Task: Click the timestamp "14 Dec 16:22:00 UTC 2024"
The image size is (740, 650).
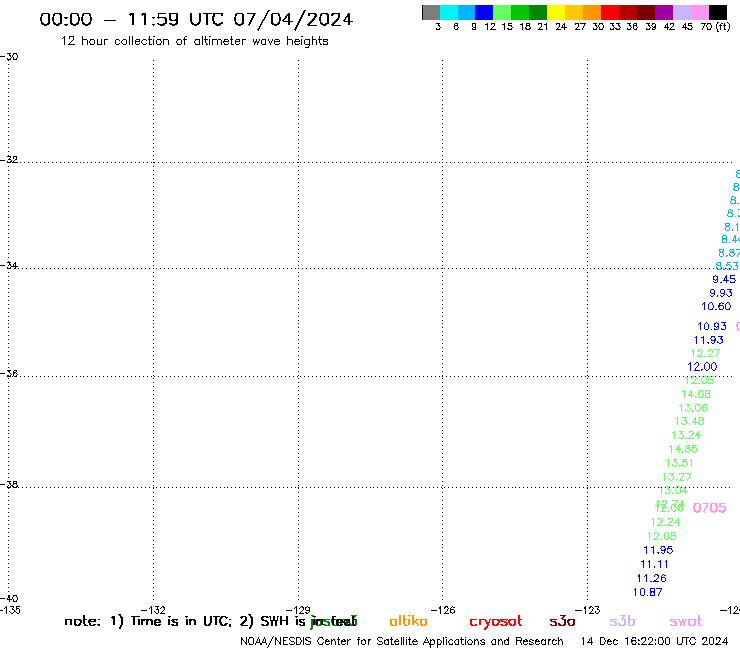Action: click(654, 641)
